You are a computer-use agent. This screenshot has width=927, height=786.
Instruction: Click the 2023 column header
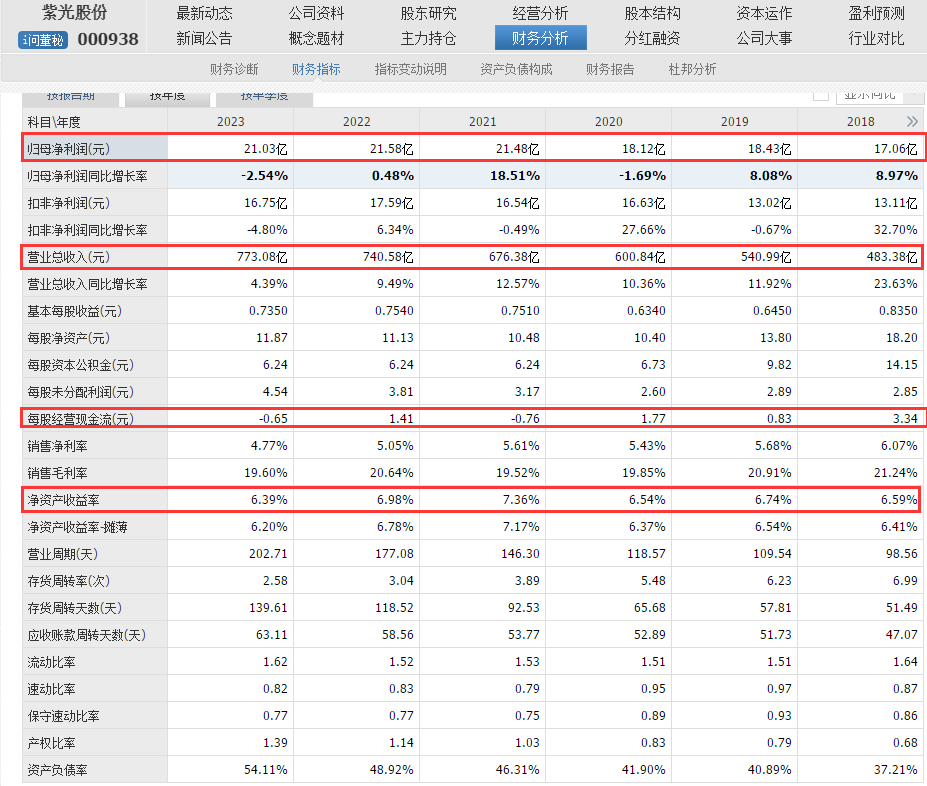[x=231, y=122]
